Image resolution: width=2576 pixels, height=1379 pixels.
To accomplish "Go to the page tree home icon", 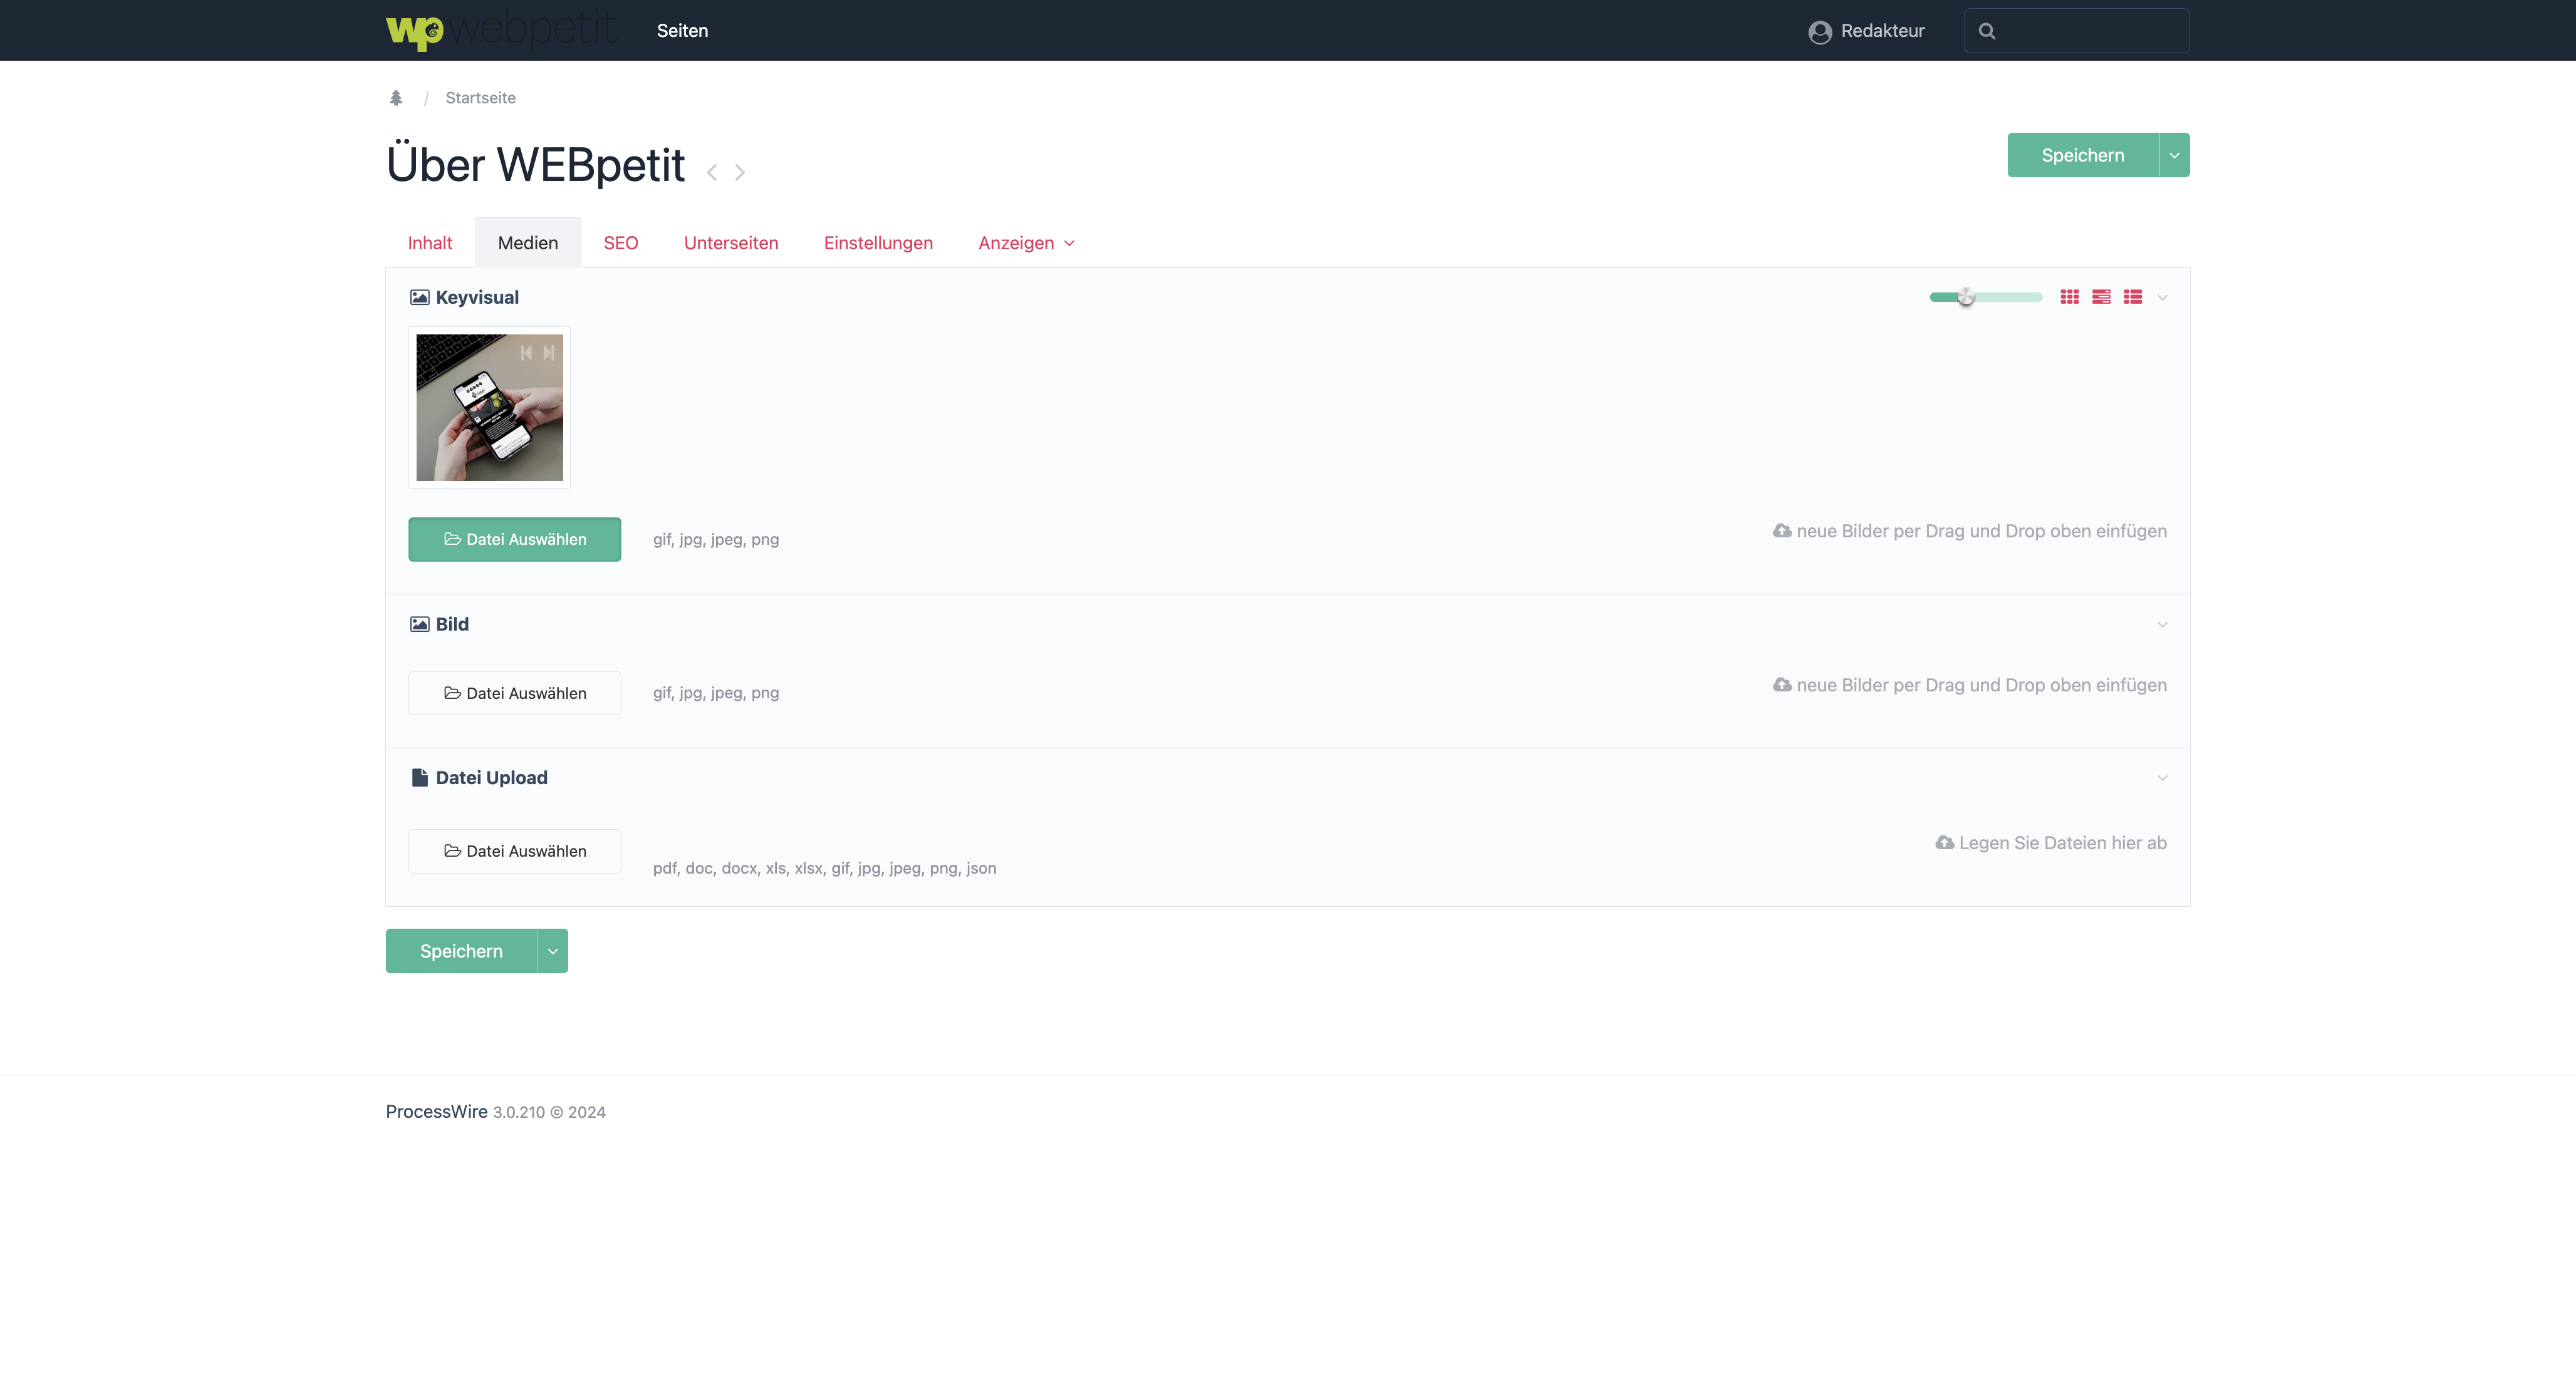I will (396, 98).
